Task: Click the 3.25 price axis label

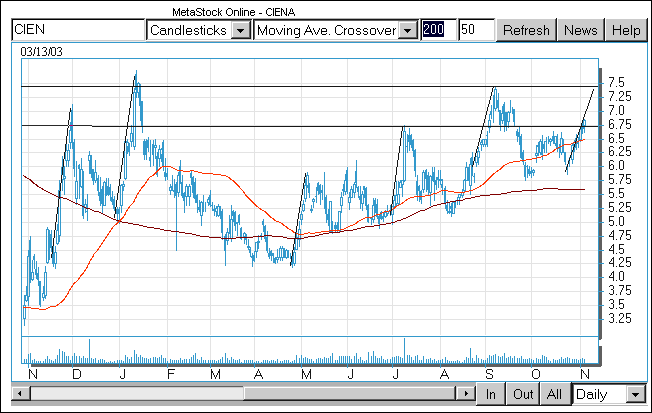Action: pyautogui.click(x=620, y=318)
